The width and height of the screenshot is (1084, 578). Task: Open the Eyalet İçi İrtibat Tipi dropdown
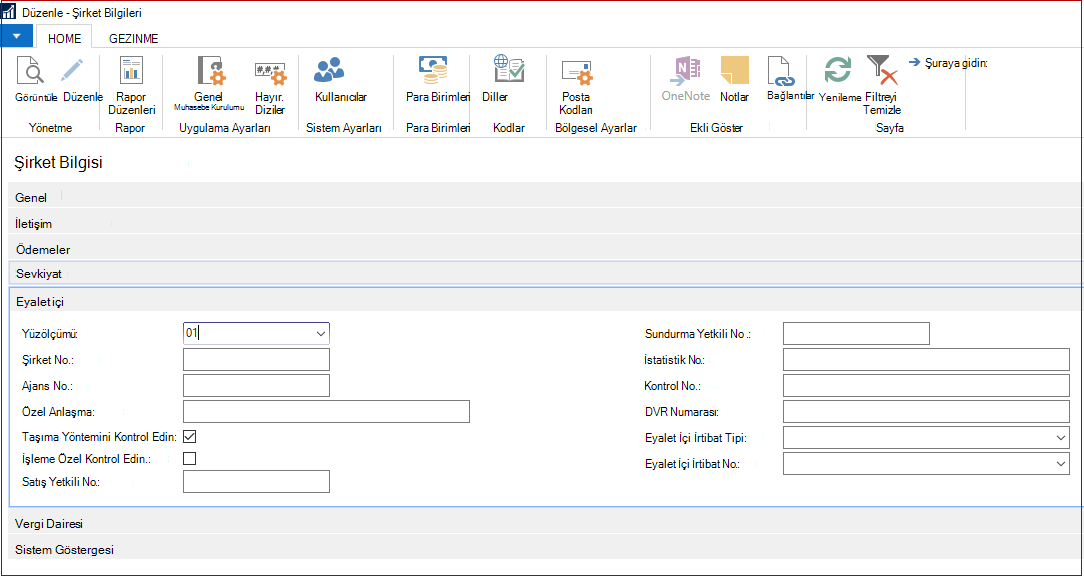[1061, 438]
